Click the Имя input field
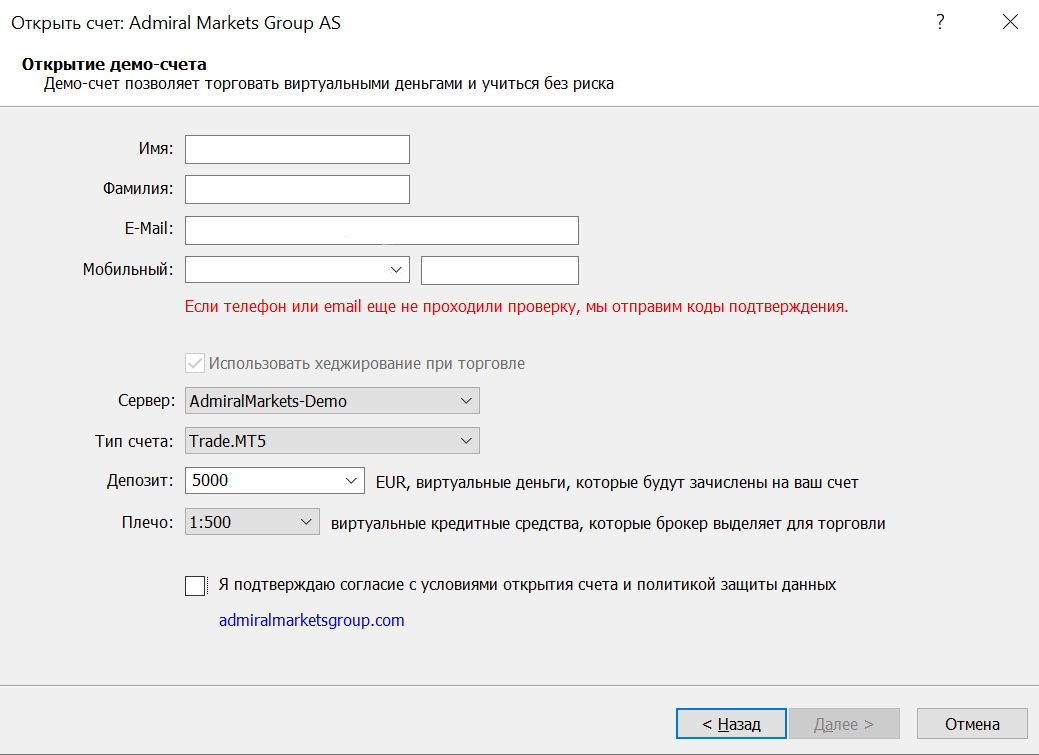Viewport: 1039px width, 755px height. tap(297, 149)
